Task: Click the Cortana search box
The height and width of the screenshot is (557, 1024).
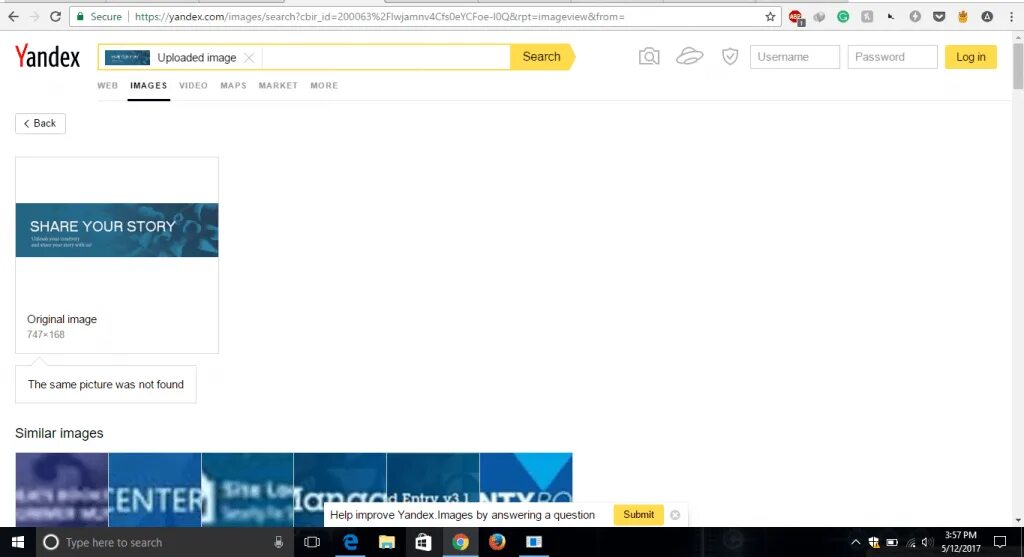Action: 163,542
